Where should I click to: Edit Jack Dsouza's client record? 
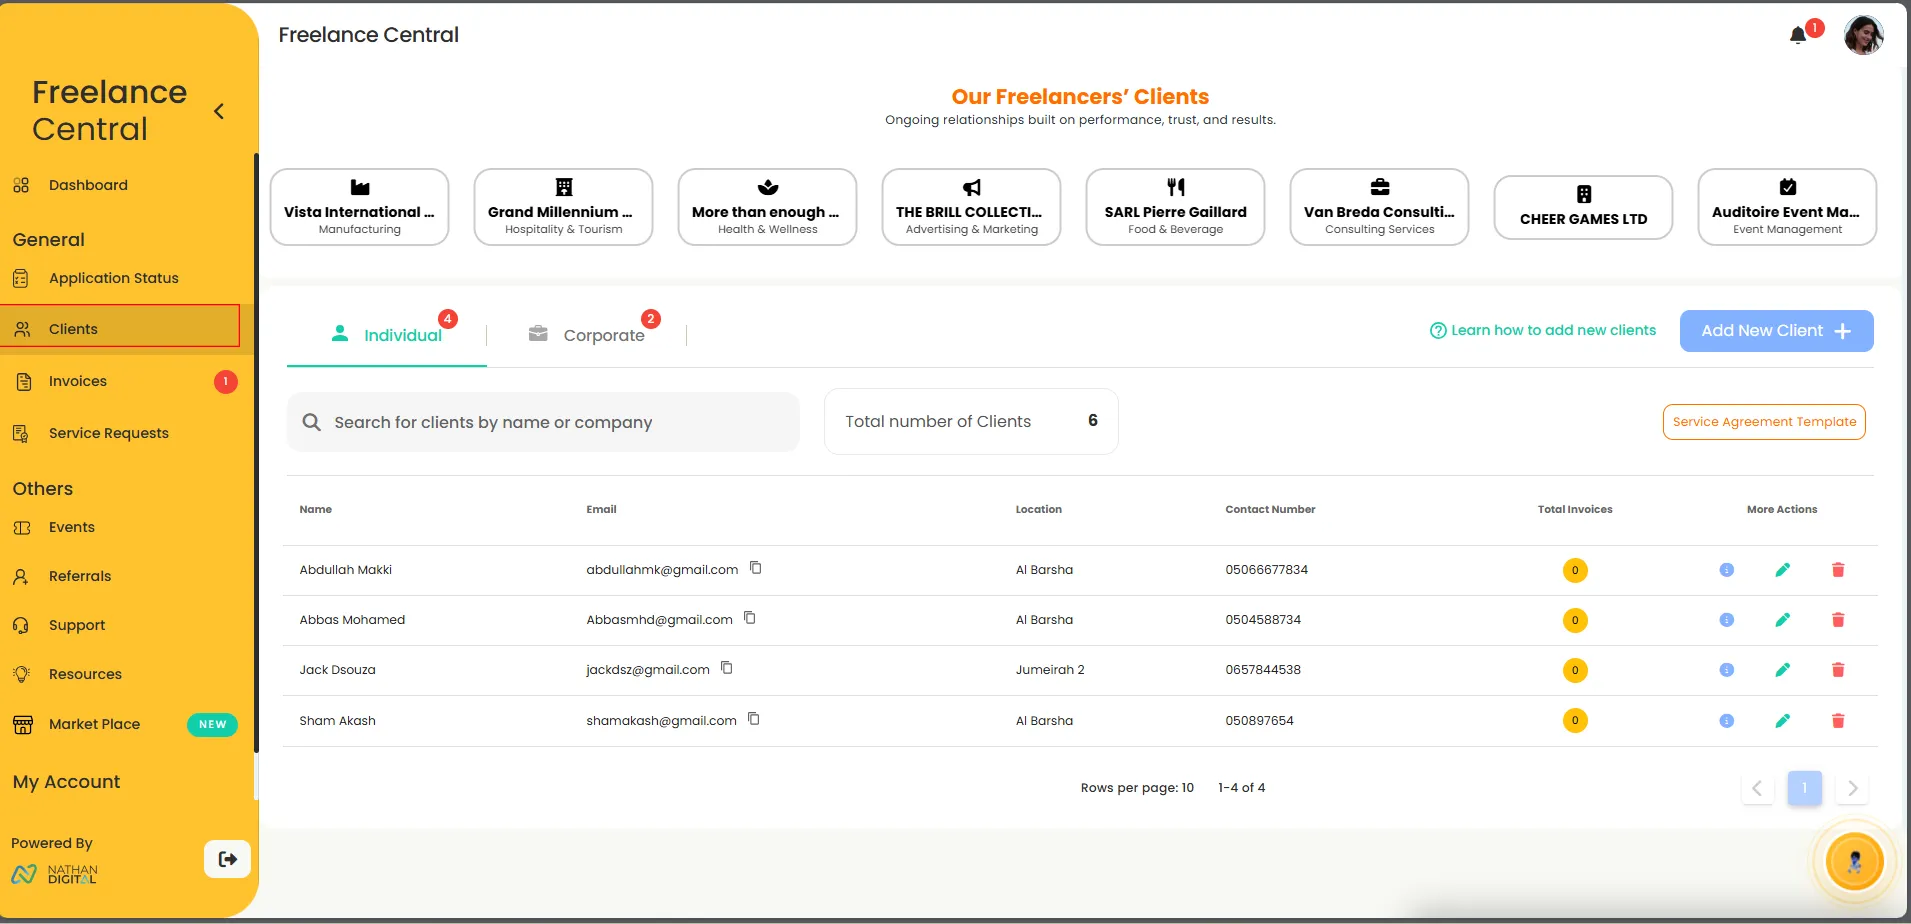click(x=1783, y=670)
